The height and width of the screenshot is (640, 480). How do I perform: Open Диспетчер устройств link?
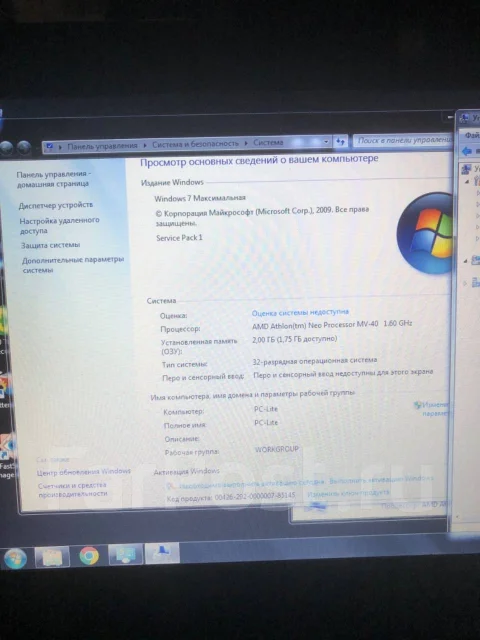tap(56, 205)
